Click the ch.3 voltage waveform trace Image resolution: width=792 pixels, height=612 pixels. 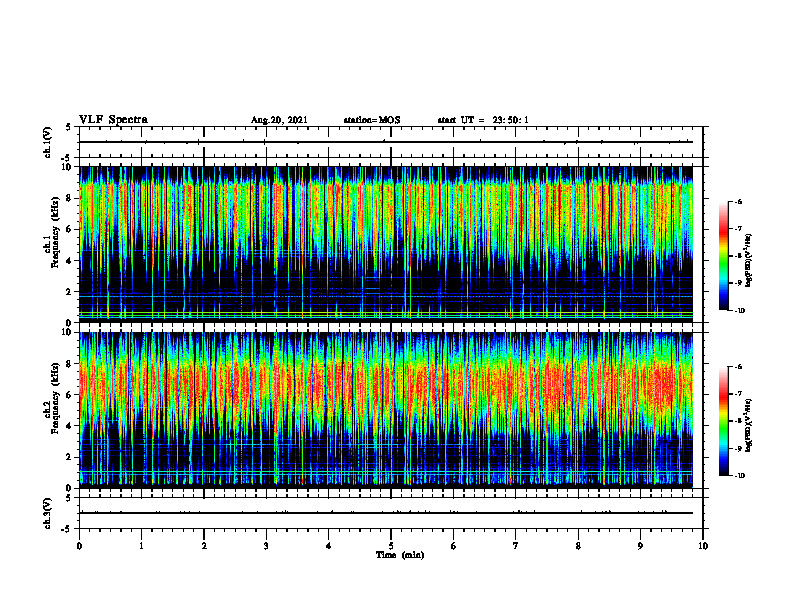(x=386, y=513)
